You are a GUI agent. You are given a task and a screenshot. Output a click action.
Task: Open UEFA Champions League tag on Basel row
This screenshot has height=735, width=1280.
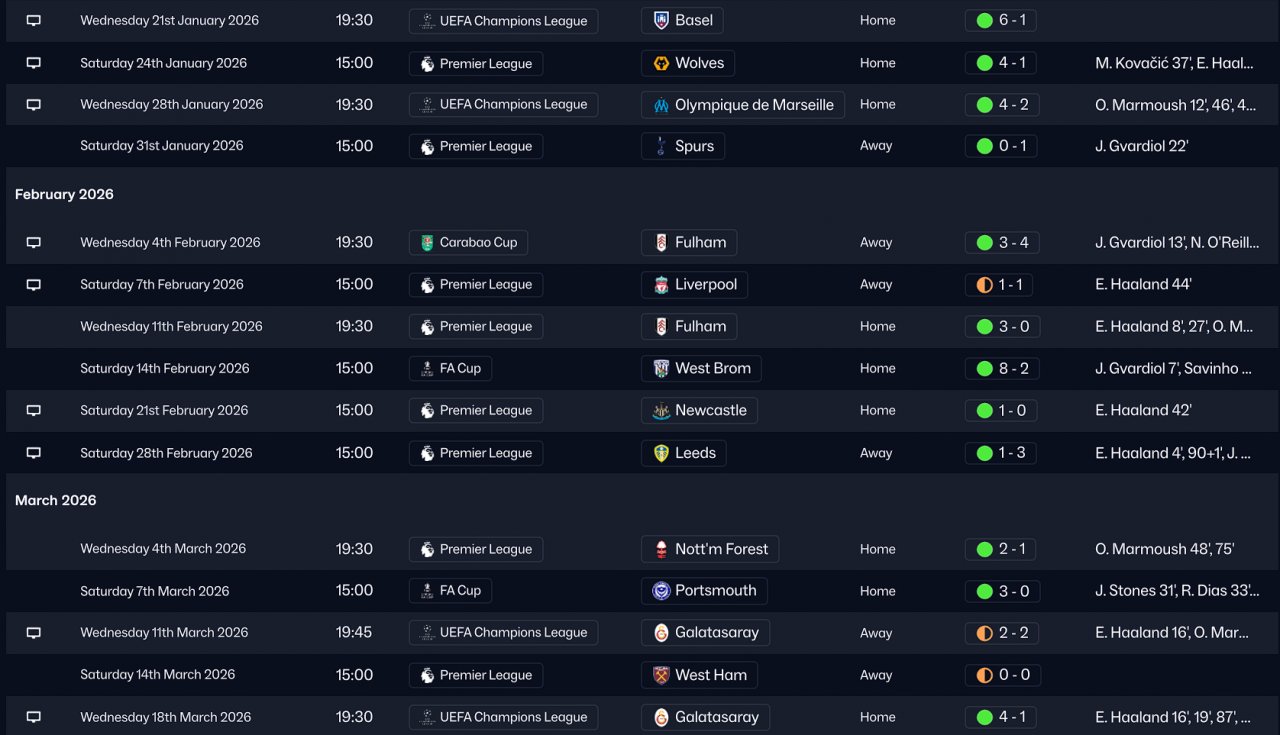503,21
